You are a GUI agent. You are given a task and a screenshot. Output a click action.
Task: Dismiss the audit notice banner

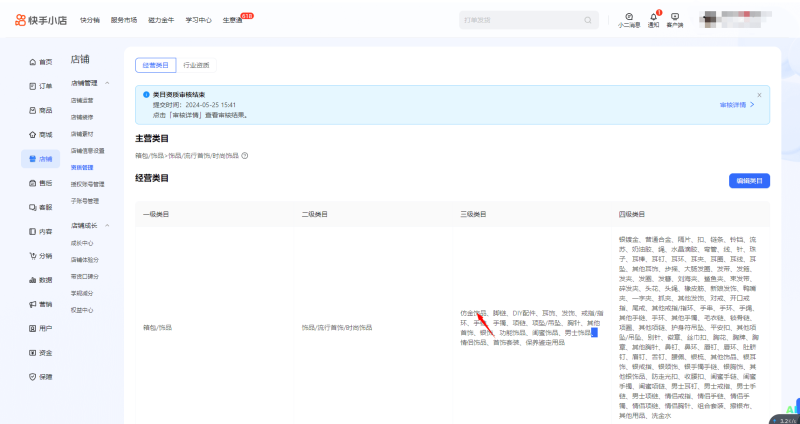point(759,95)
